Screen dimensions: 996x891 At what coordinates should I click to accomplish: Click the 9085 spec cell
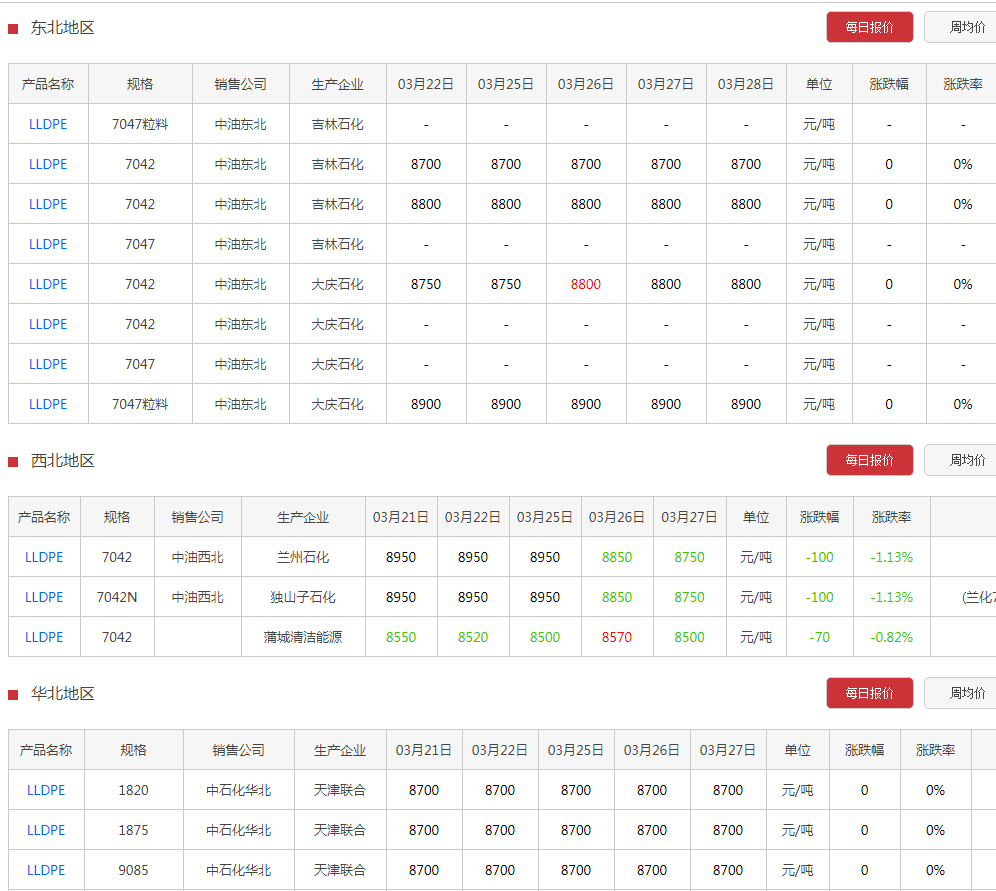click(133, 871)
